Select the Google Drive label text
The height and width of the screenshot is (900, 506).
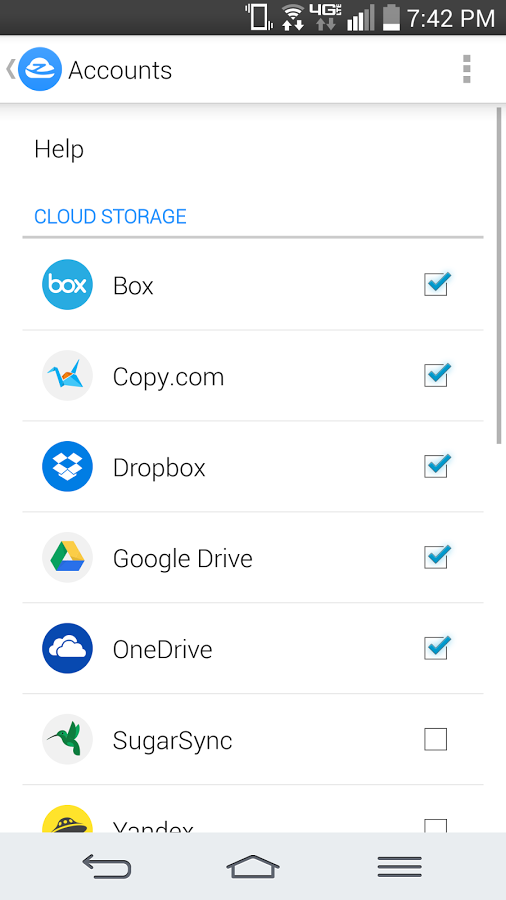pyautogui.click(x=182, y=558)
